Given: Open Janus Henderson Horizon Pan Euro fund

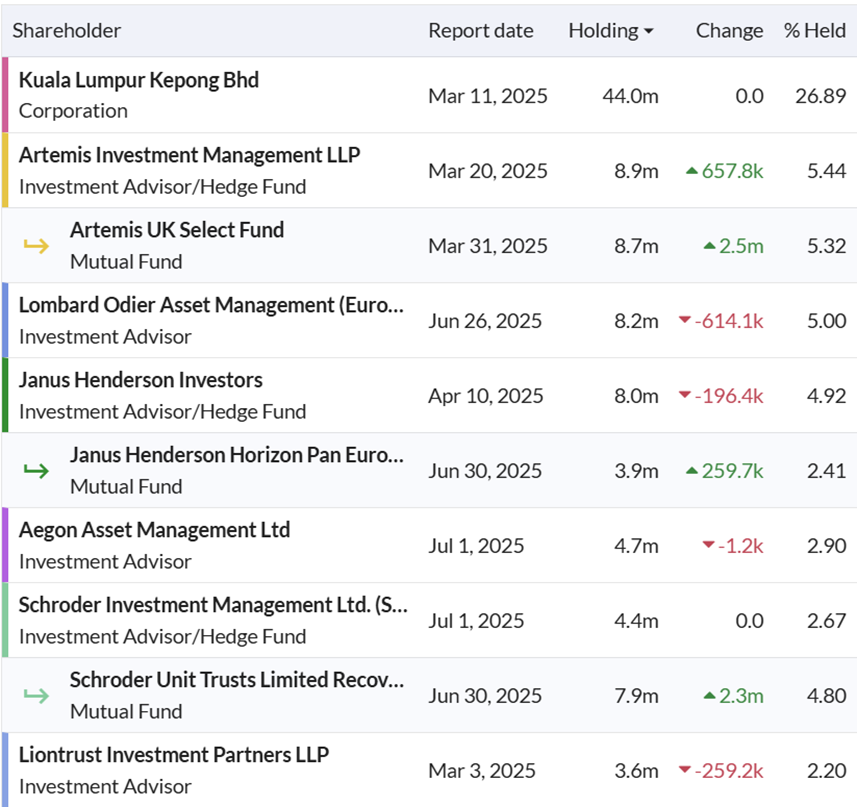Looking at the screenshot, I should (237, 455).
